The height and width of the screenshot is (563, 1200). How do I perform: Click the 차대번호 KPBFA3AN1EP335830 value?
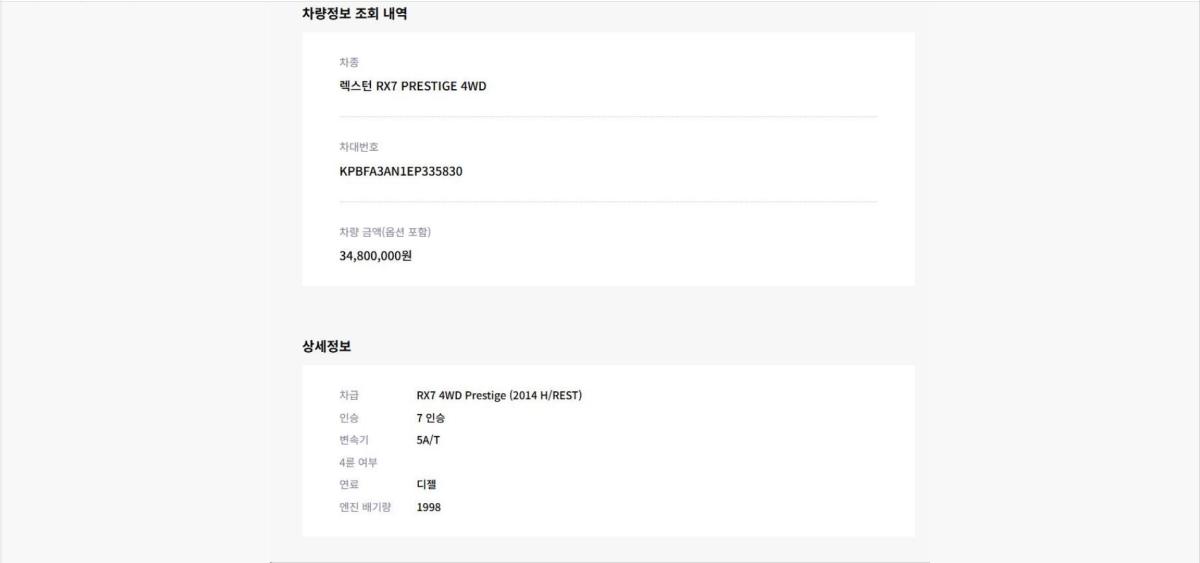coord(401,171)
